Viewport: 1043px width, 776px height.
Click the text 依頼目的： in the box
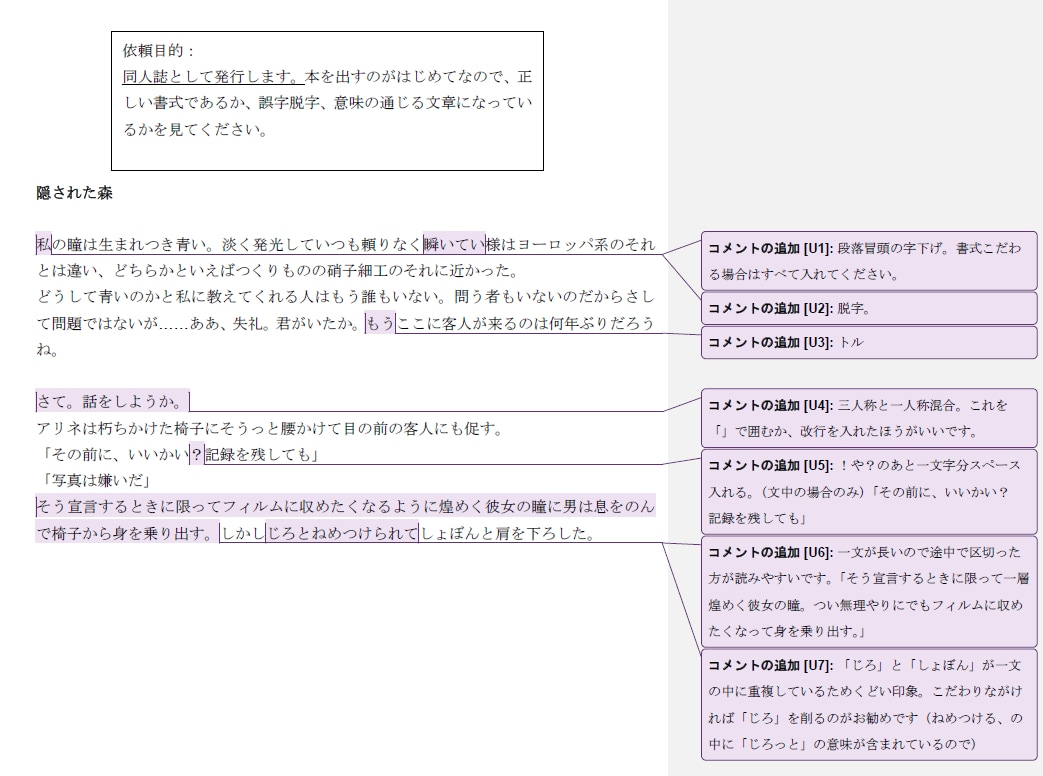click(x=159, y=51)
